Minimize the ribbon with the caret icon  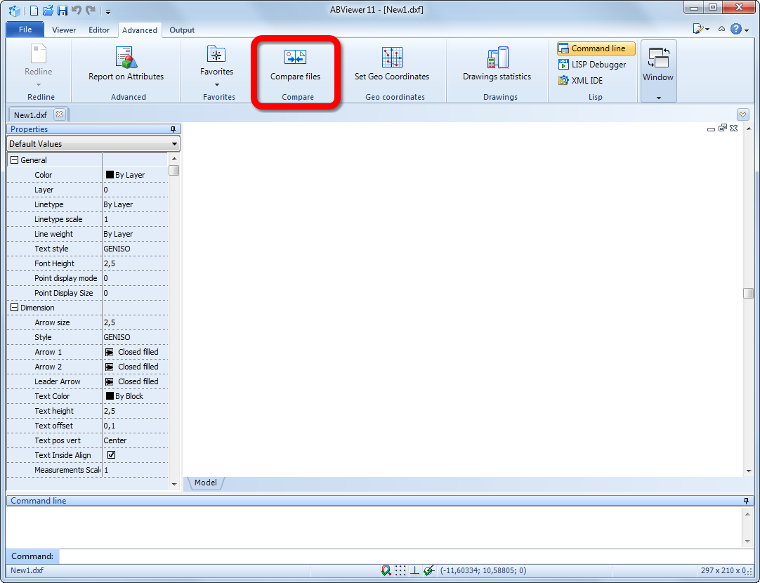[x=721, y=29]
